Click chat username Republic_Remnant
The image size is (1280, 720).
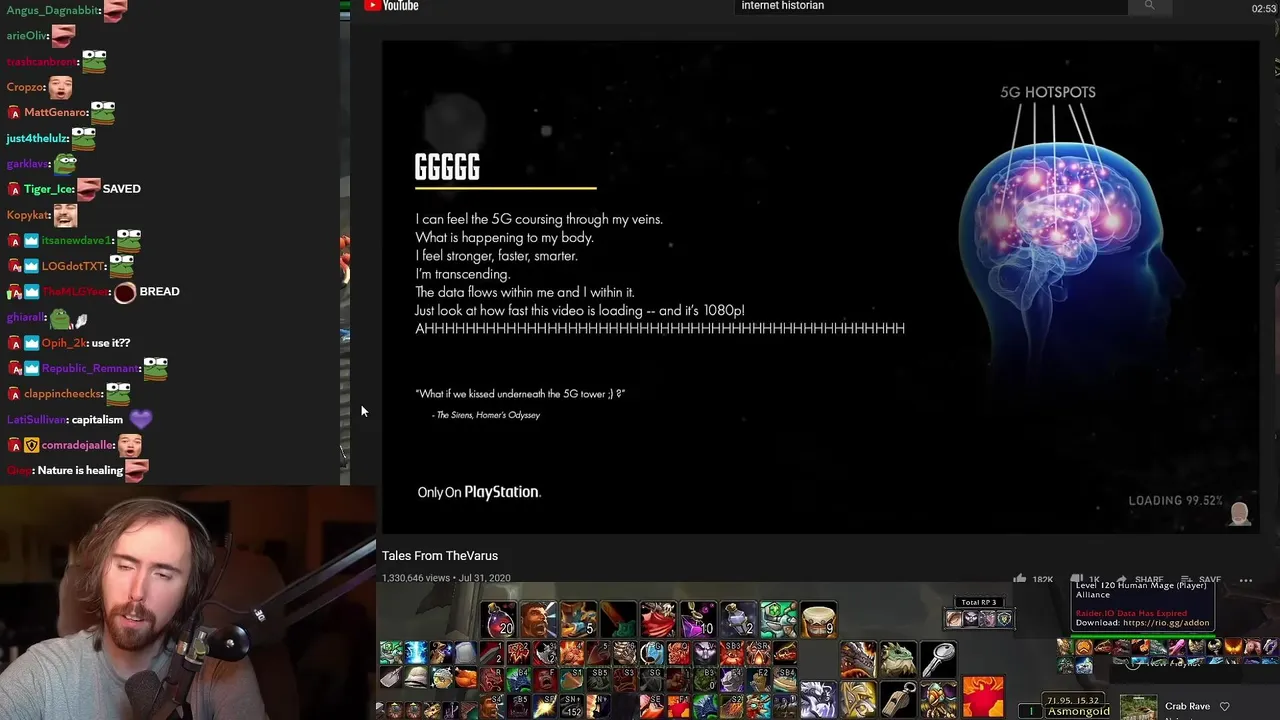click(x=89, y=368)
